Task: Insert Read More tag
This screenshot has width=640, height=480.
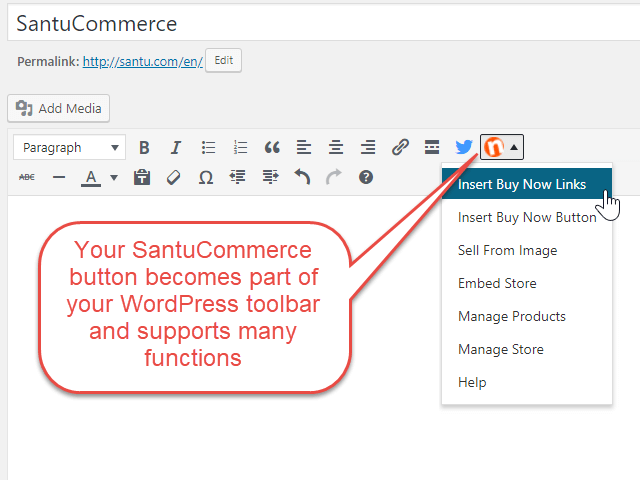Action: coord(432,147)
